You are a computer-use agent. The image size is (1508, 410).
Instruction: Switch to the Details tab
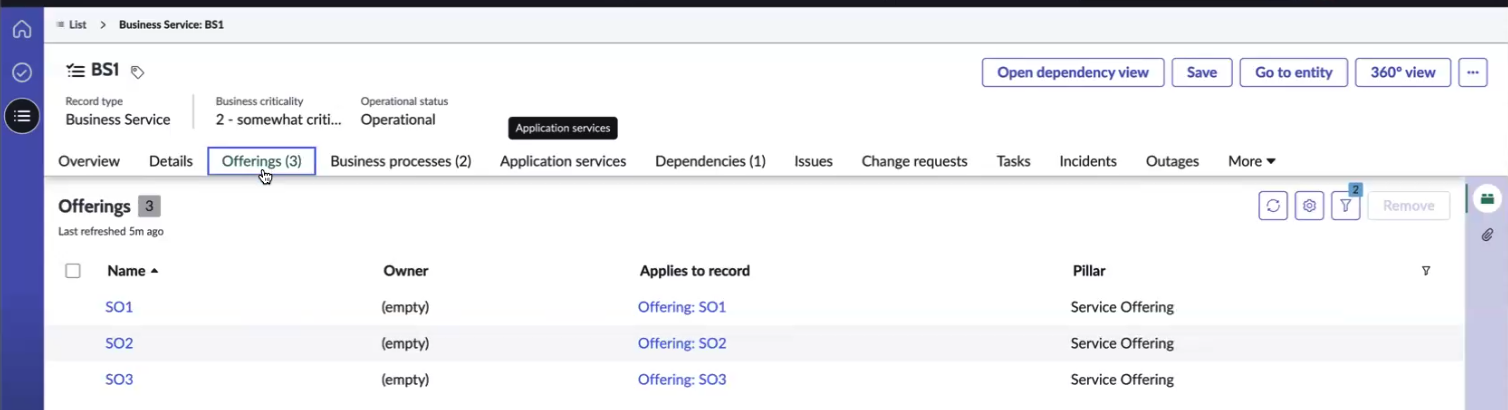click(x=171, y=161)
